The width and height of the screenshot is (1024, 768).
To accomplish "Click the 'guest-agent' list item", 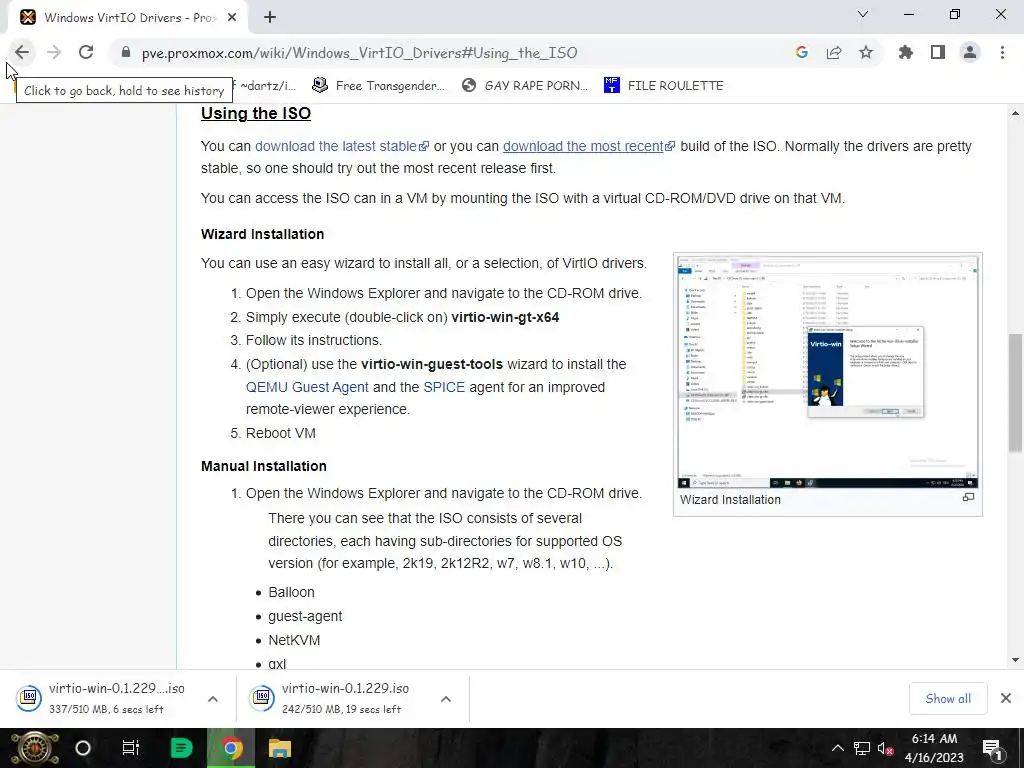I will click(x=305, y=616).
